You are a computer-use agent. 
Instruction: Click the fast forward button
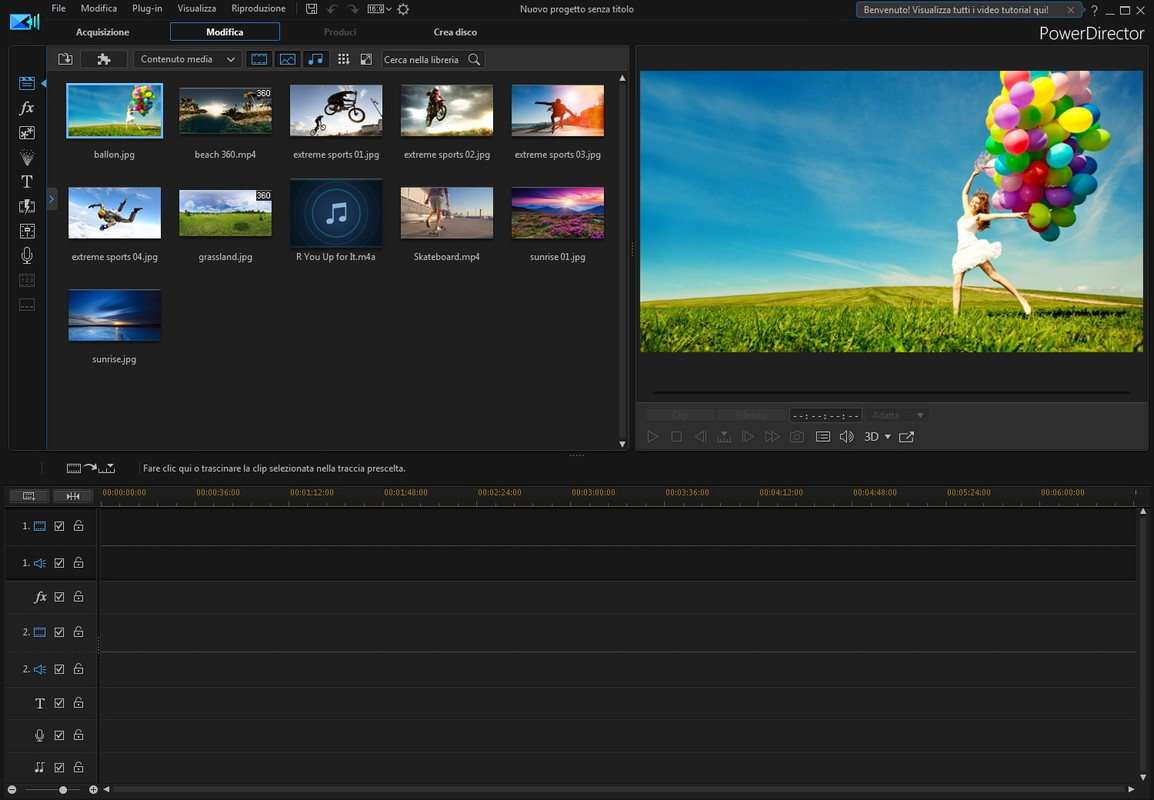772,437
